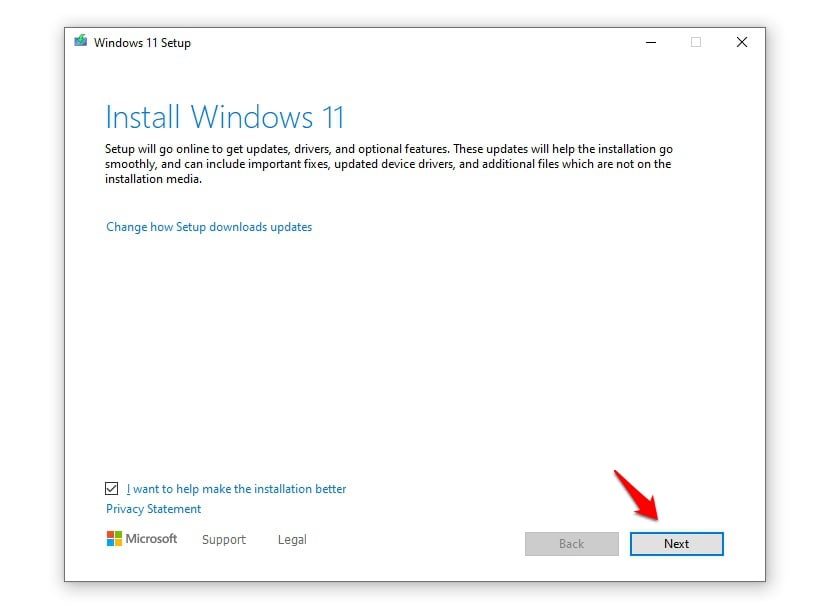Open the Legal link
This screenshot has width=836, height=615.
pyautogui.click(x=292, y=539)
